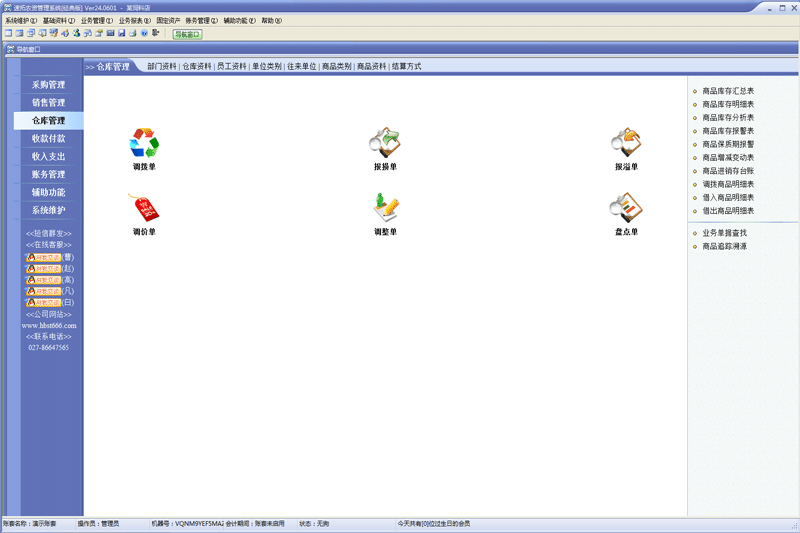Open the 商品库存分析表 report
The width and height of the screenshot is (800, 533).
(x=728, y=117)
